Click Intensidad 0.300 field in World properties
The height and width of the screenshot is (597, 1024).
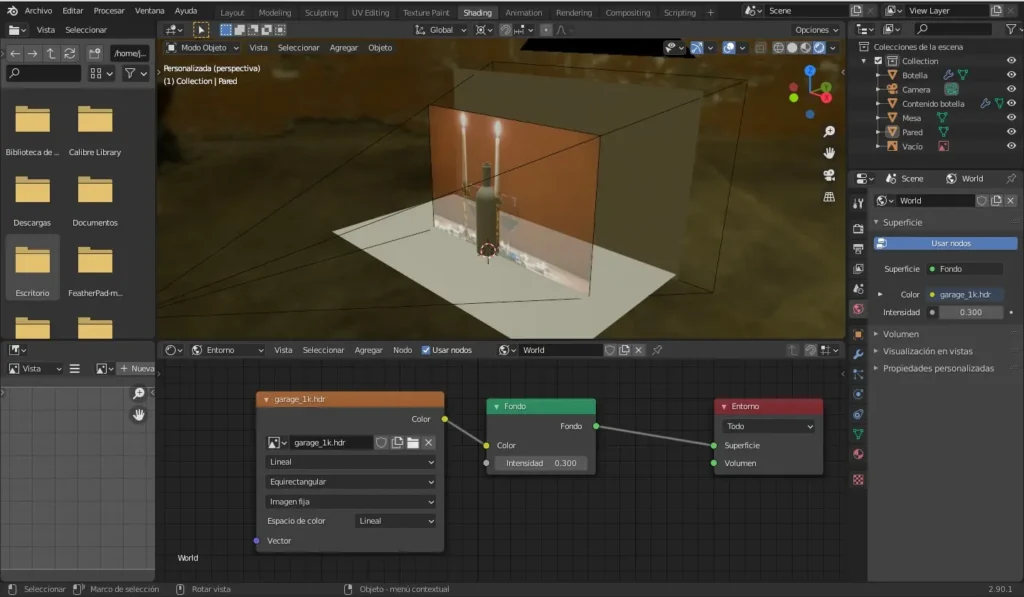[x=970, y=312]
